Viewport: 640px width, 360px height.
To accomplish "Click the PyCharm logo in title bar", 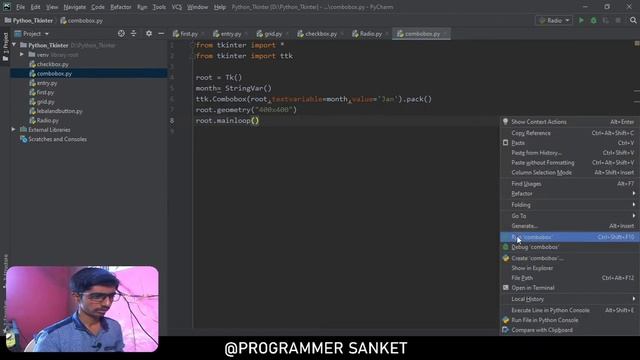I will 7,7.
